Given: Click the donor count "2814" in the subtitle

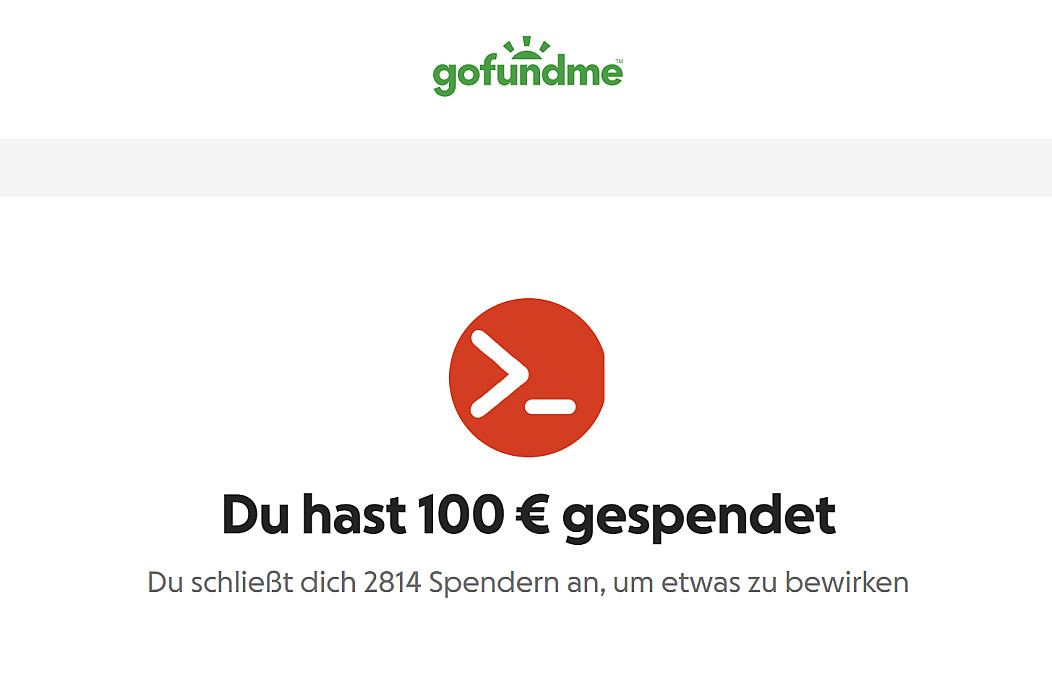Looking at the screenshot, I should (x=392, y=582).
